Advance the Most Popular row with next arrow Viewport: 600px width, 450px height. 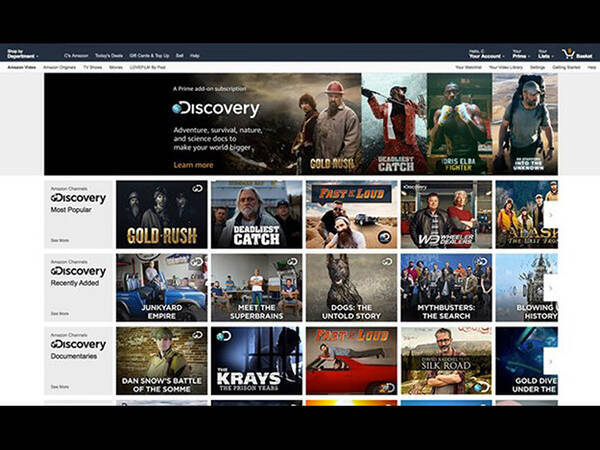point(551,215)
